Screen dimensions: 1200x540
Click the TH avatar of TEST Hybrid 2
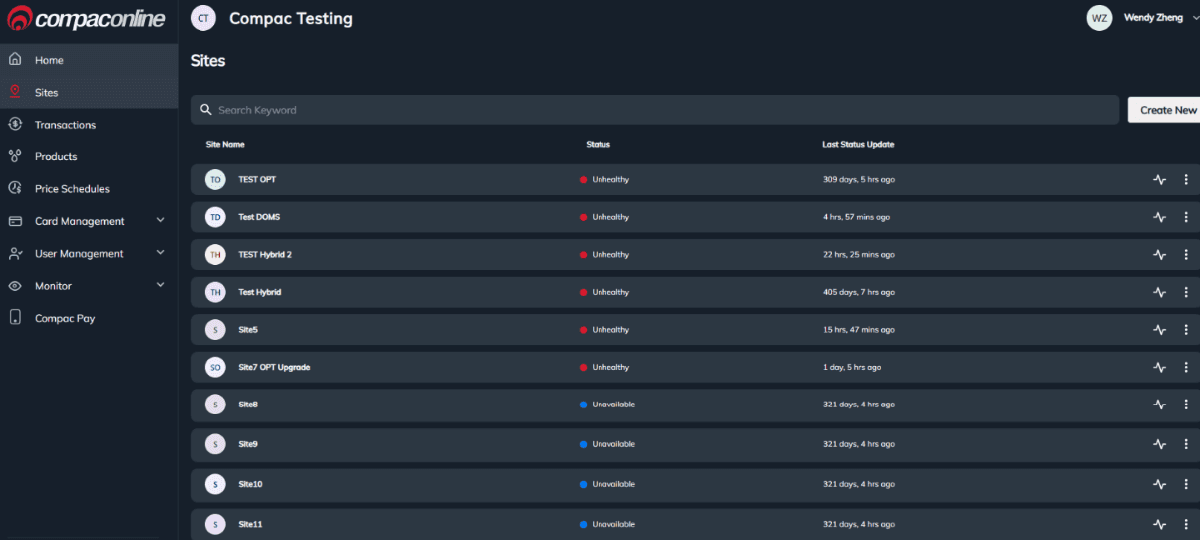click(215, 255)
